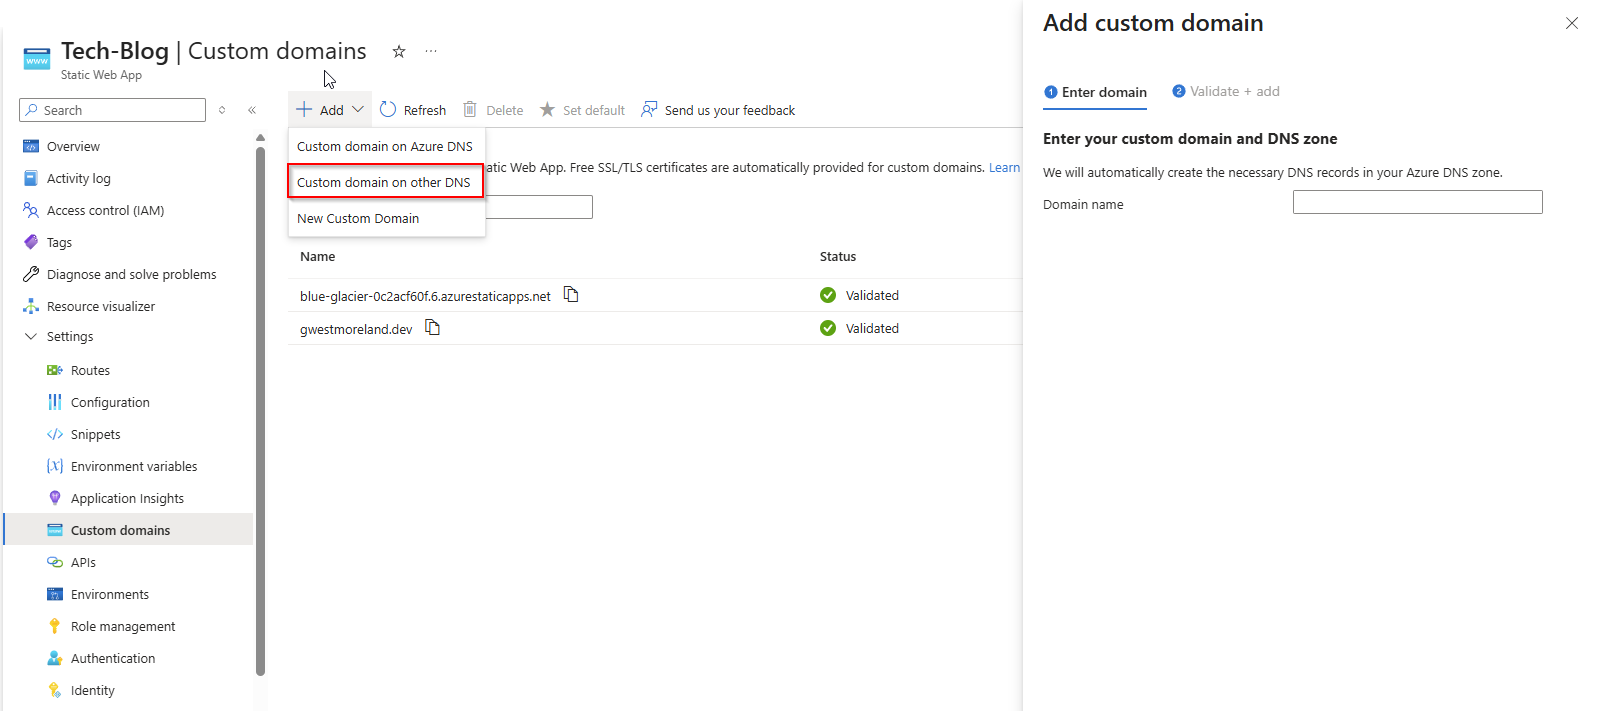
Task: Click the Domain name input field
Action: (x=1417, y=202)
